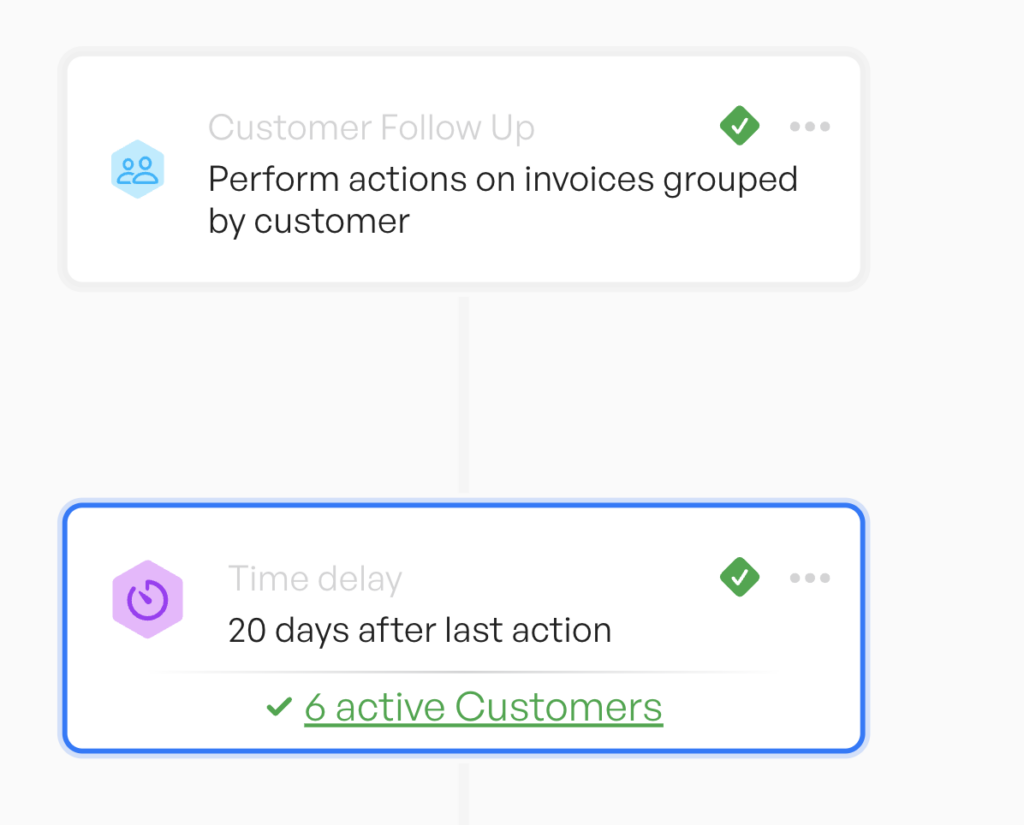This screenshot has width=1024, height=825.
Task: Open three-dot menu on Time delay step
Action: (x=810, y=577)
